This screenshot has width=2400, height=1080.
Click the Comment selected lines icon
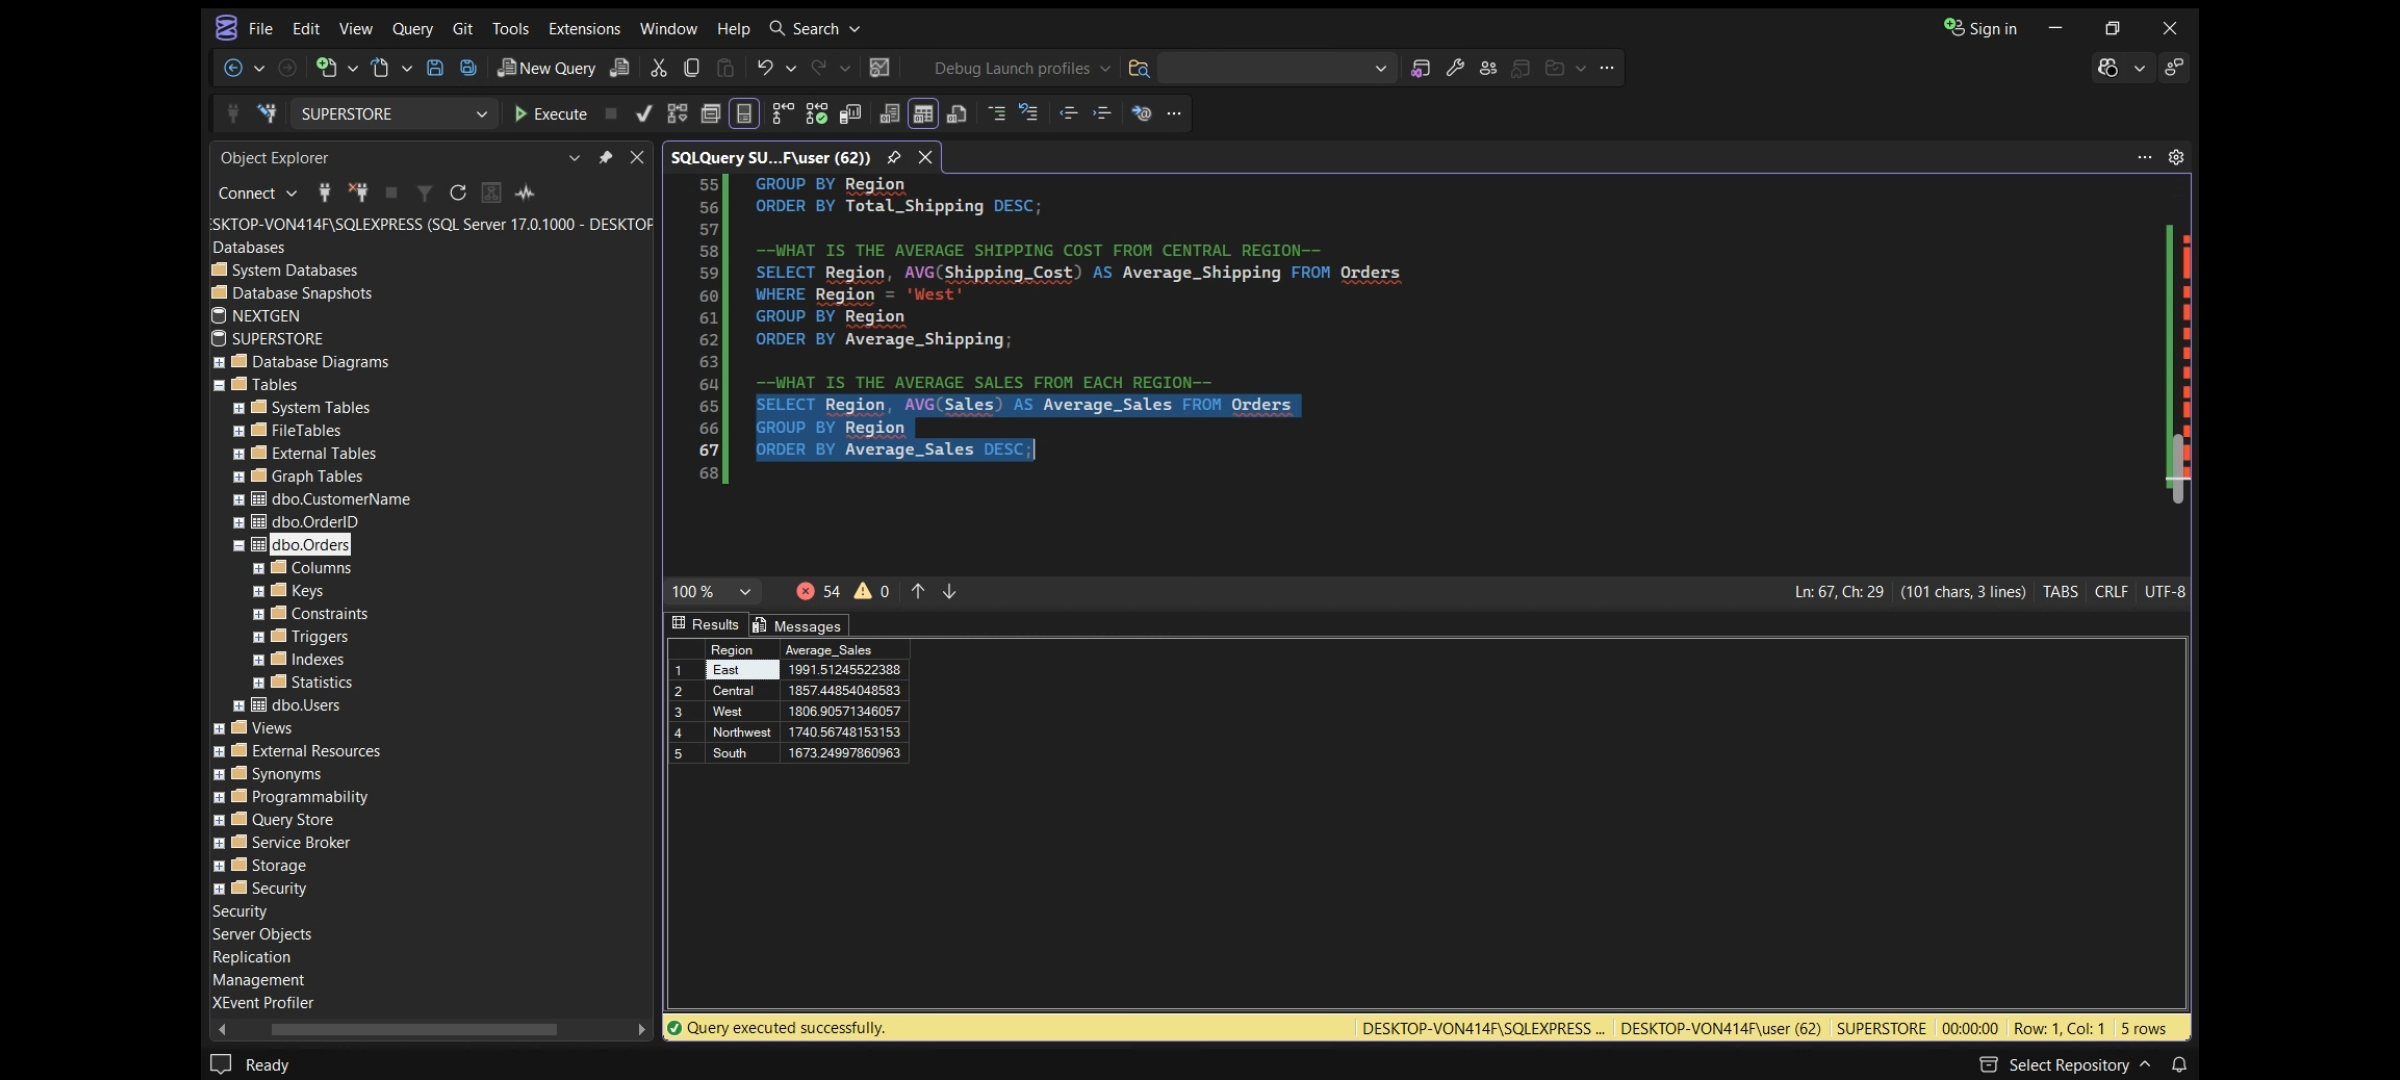point(996,114)
